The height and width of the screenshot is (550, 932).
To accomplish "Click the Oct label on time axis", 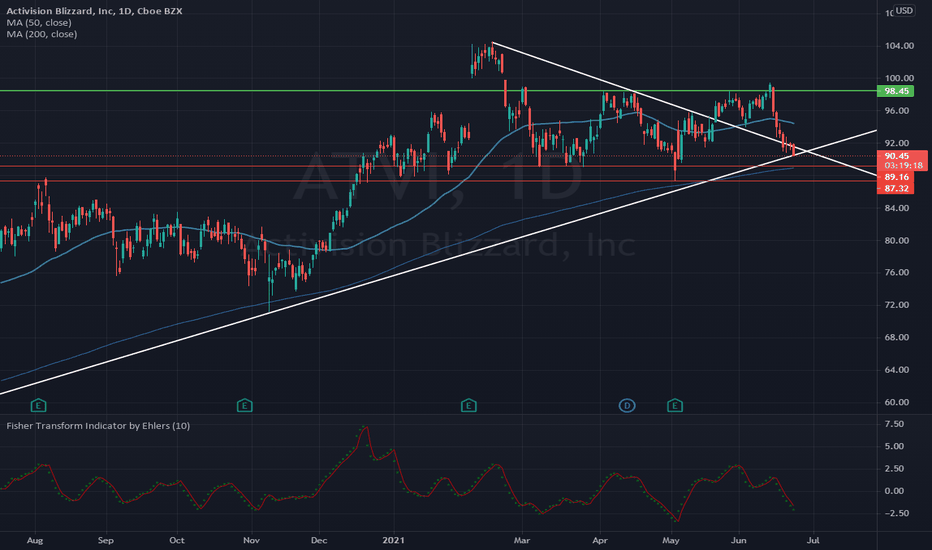I will [x=177, y=540].
